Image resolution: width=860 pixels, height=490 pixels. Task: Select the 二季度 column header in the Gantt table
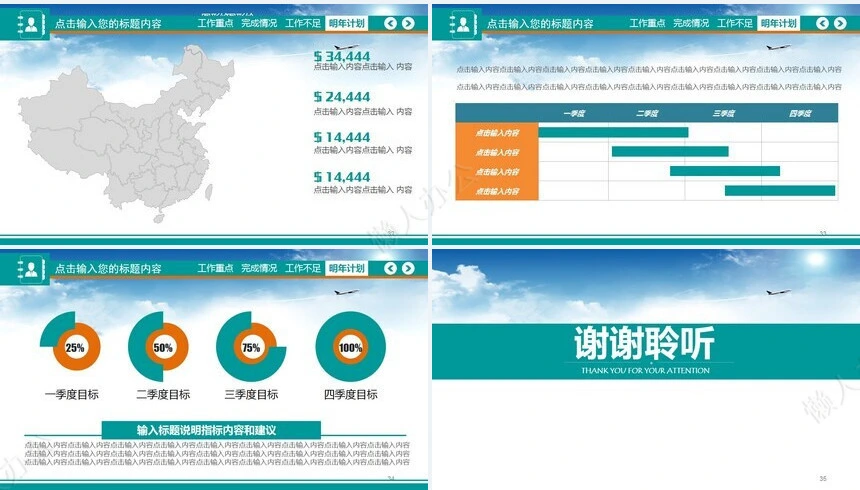pos(647,114)
